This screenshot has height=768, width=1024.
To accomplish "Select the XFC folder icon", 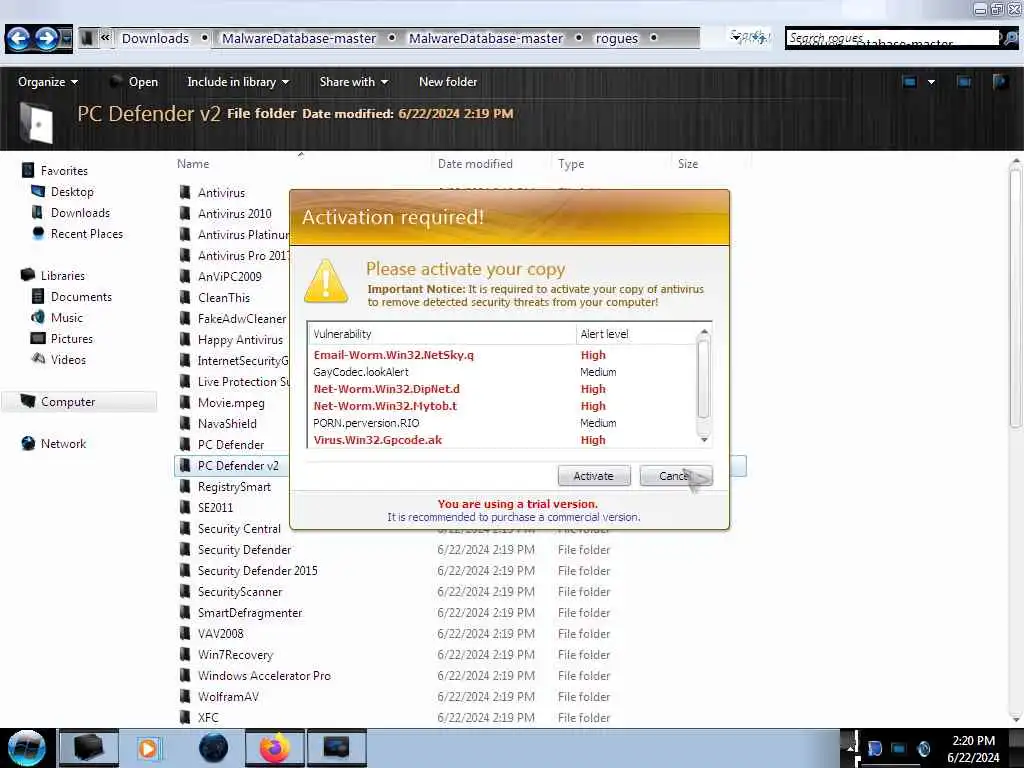I will point(185,717).
